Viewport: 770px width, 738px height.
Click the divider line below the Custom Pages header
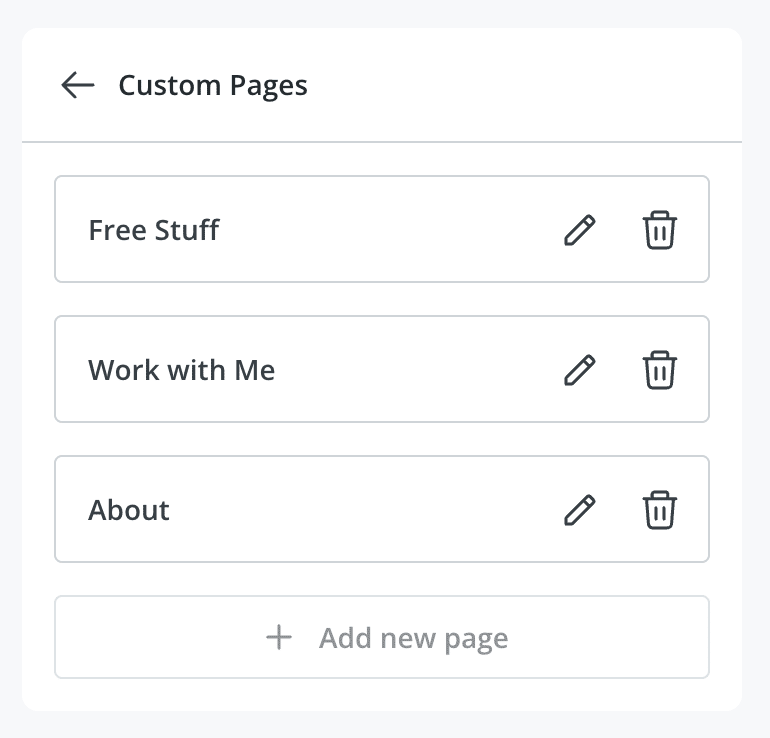(x=382, y=142)
